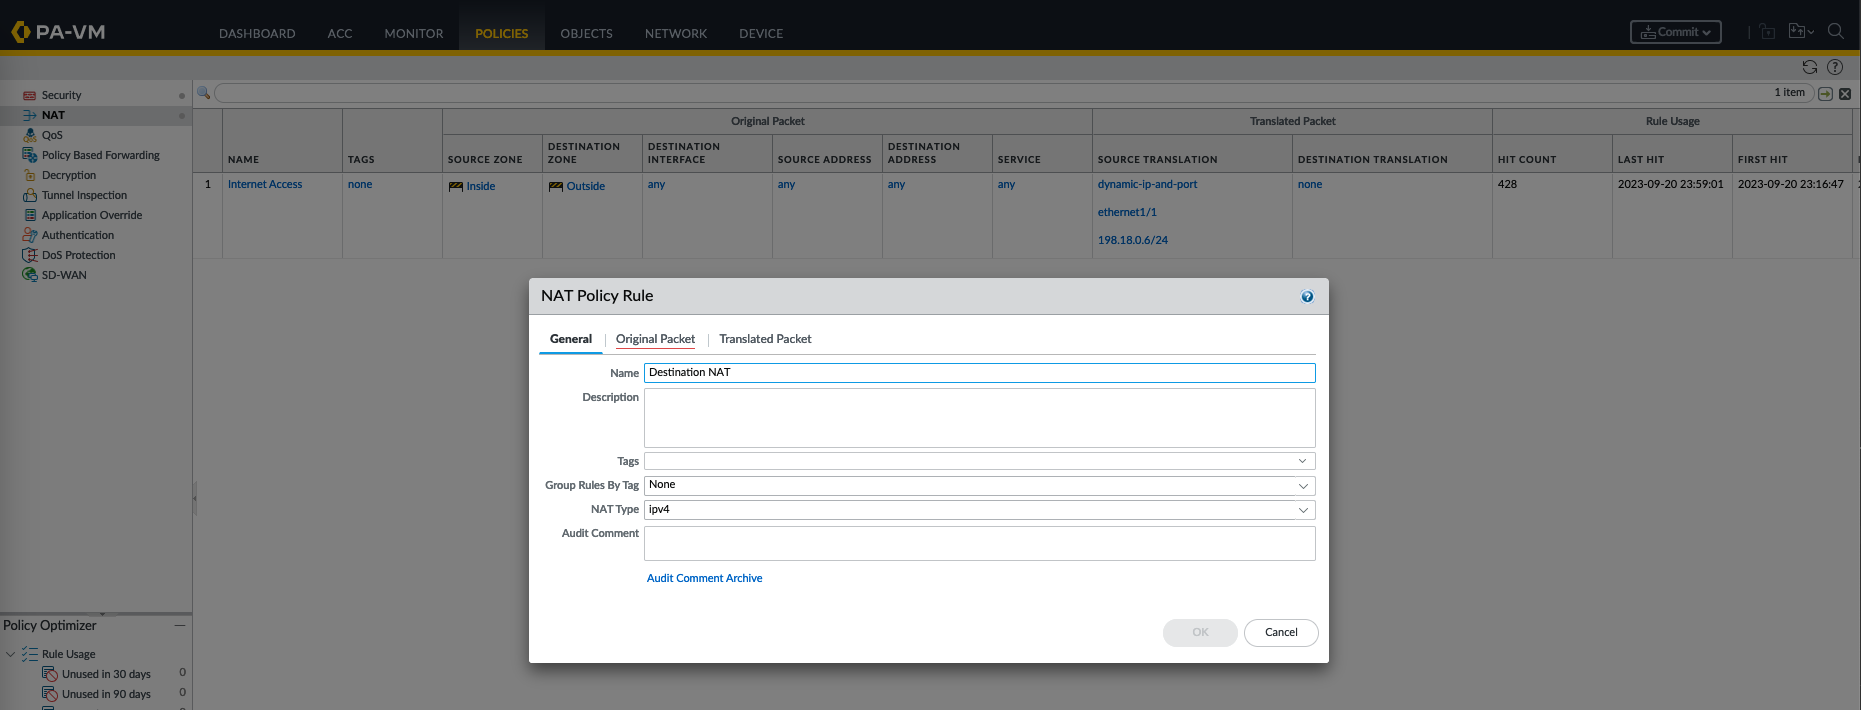Image resolution: width=1861 pixels, height=710 pixels.
Task: Click into the Description text area
Action: coord(979,418)
